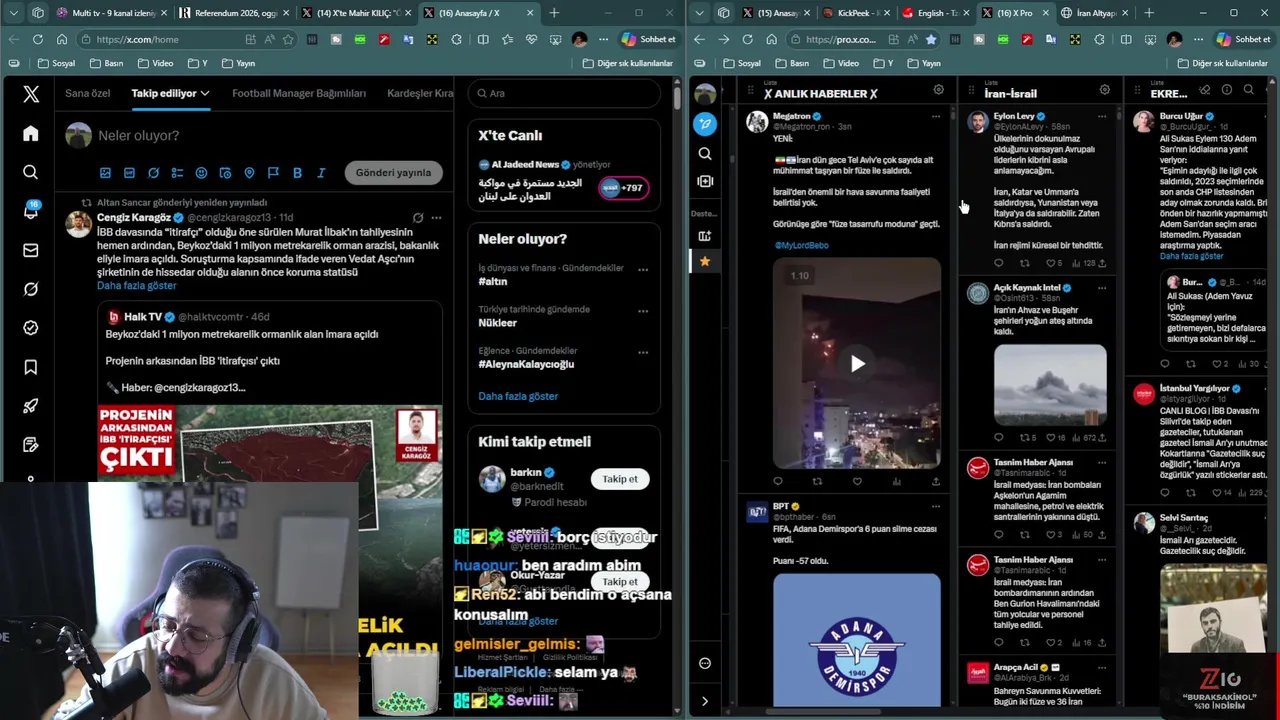The image size is (1280, 720).
Task: Click the flag icon in composer toolbar
Action: [x=273, y=173]
